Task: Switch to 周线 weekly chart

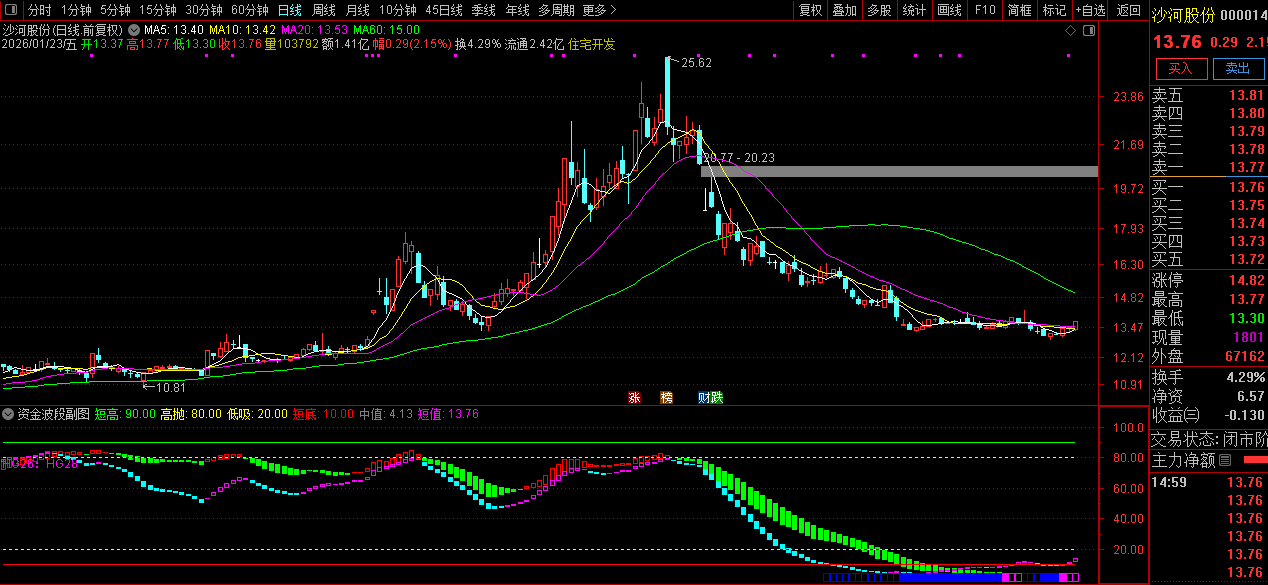Action: coord(323,10)
